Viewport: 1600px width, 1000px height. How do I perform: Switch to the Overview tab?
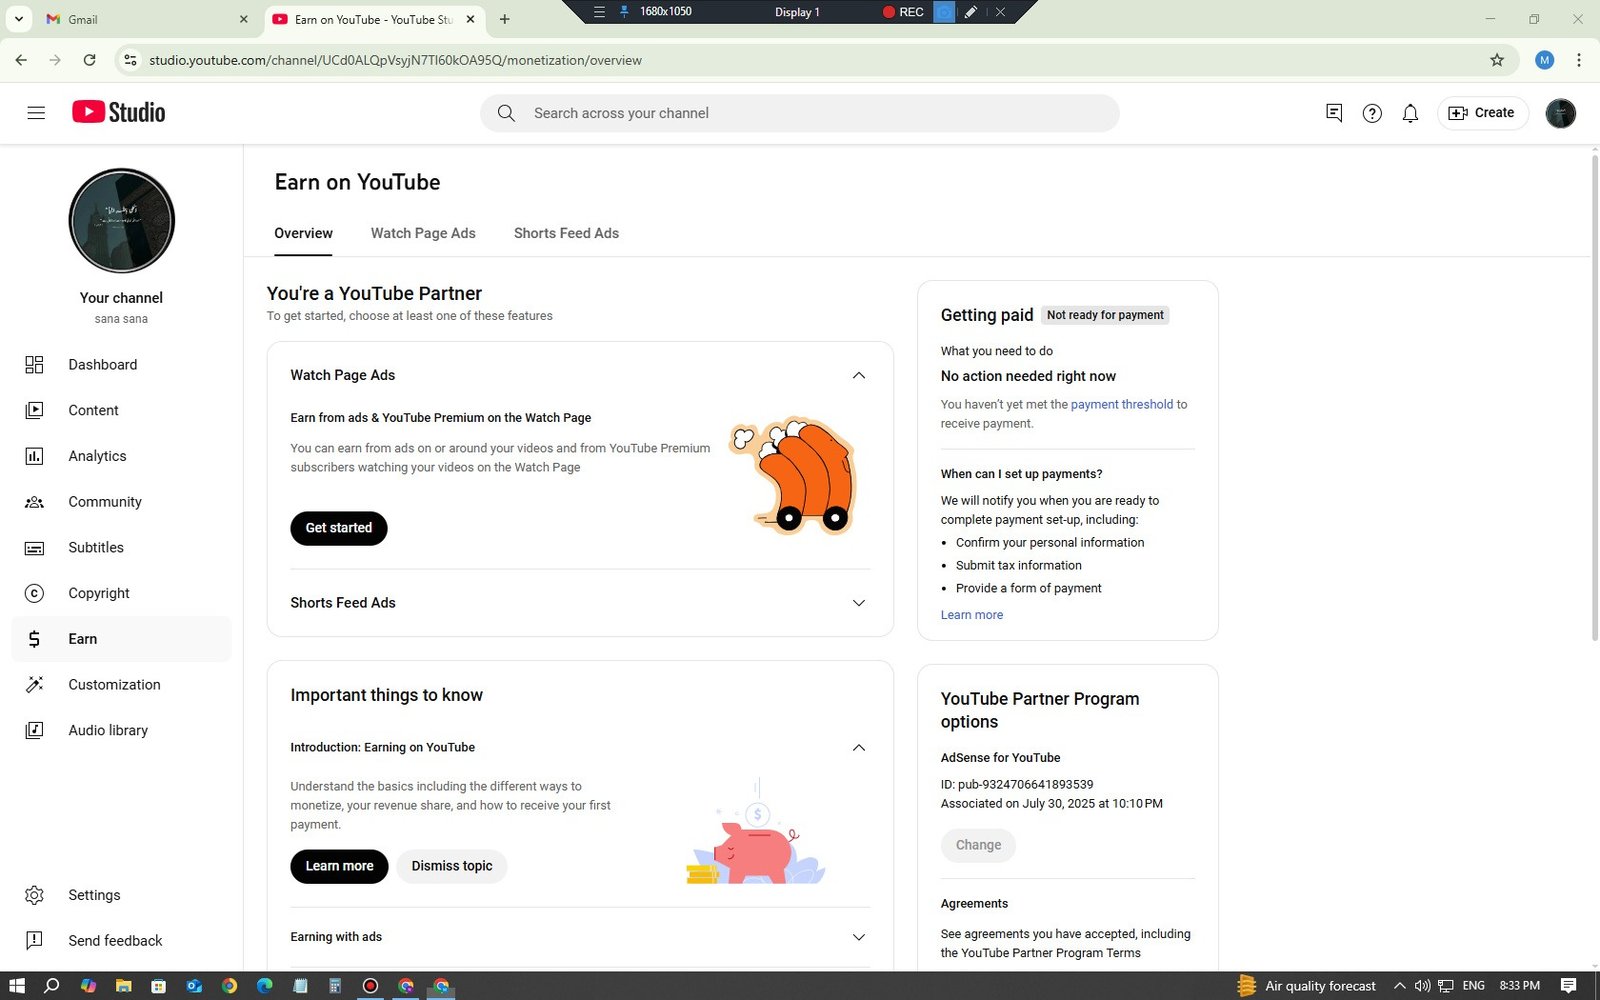tap(303, 233)
